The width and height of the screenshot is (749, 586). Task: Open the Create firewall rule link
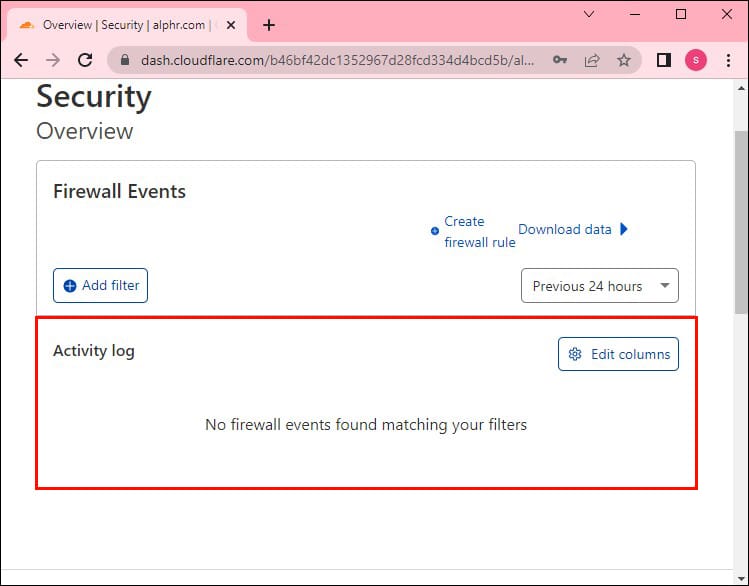(x=479, y=232)
